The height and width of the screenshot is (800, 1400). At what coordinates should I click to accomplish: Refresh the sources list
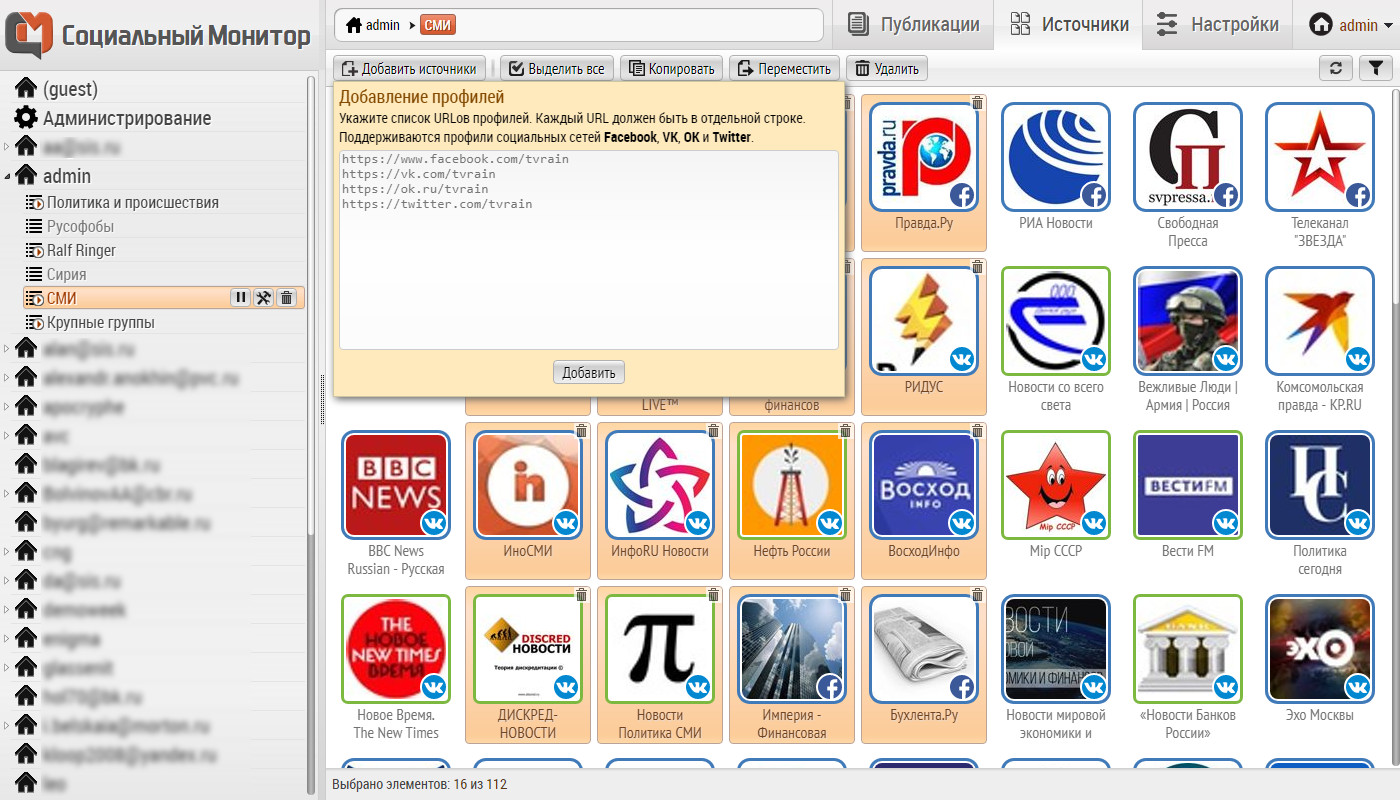pyautogui.click(x=1336, y=68)
